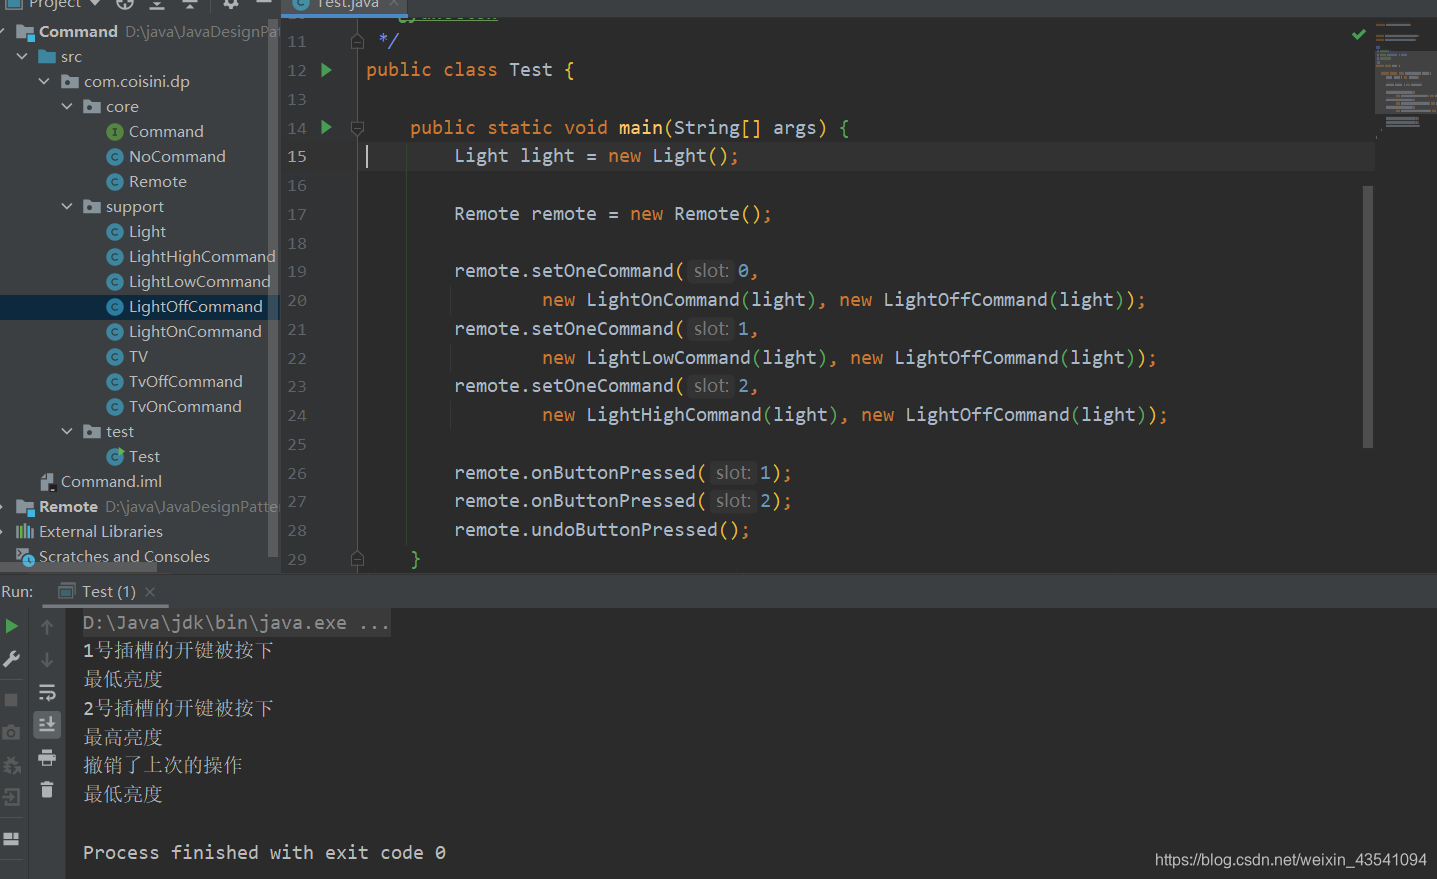Click the exit icon in Run panel

[x=12, y=797]
